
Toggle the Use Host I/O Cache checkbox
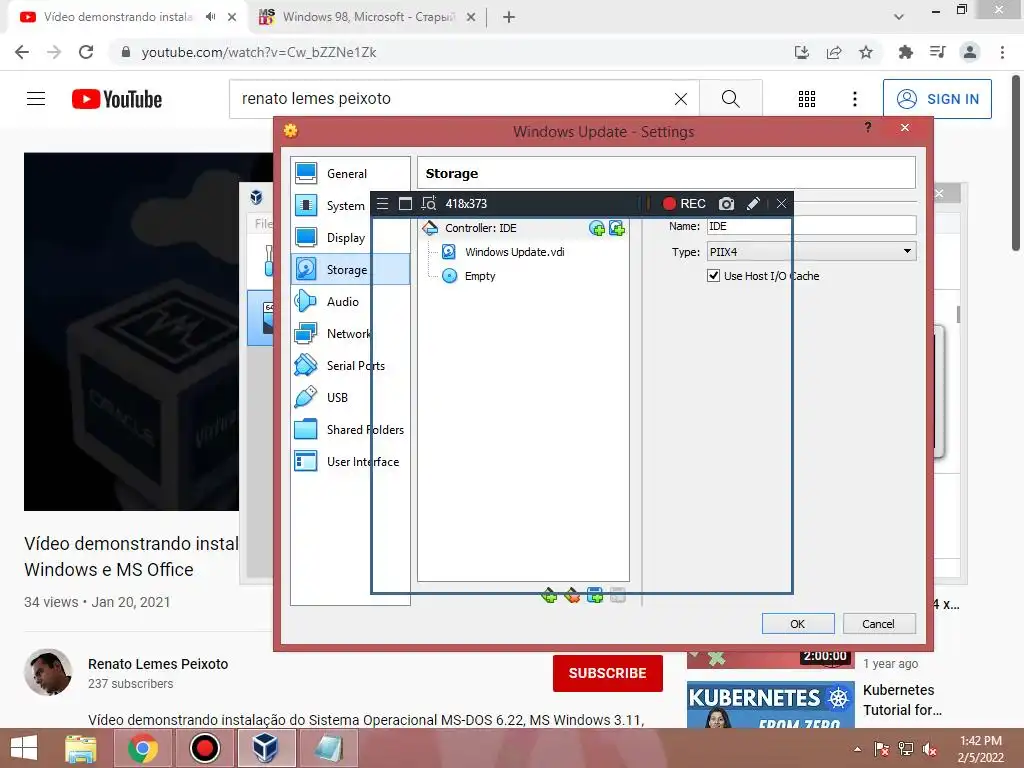714,276
